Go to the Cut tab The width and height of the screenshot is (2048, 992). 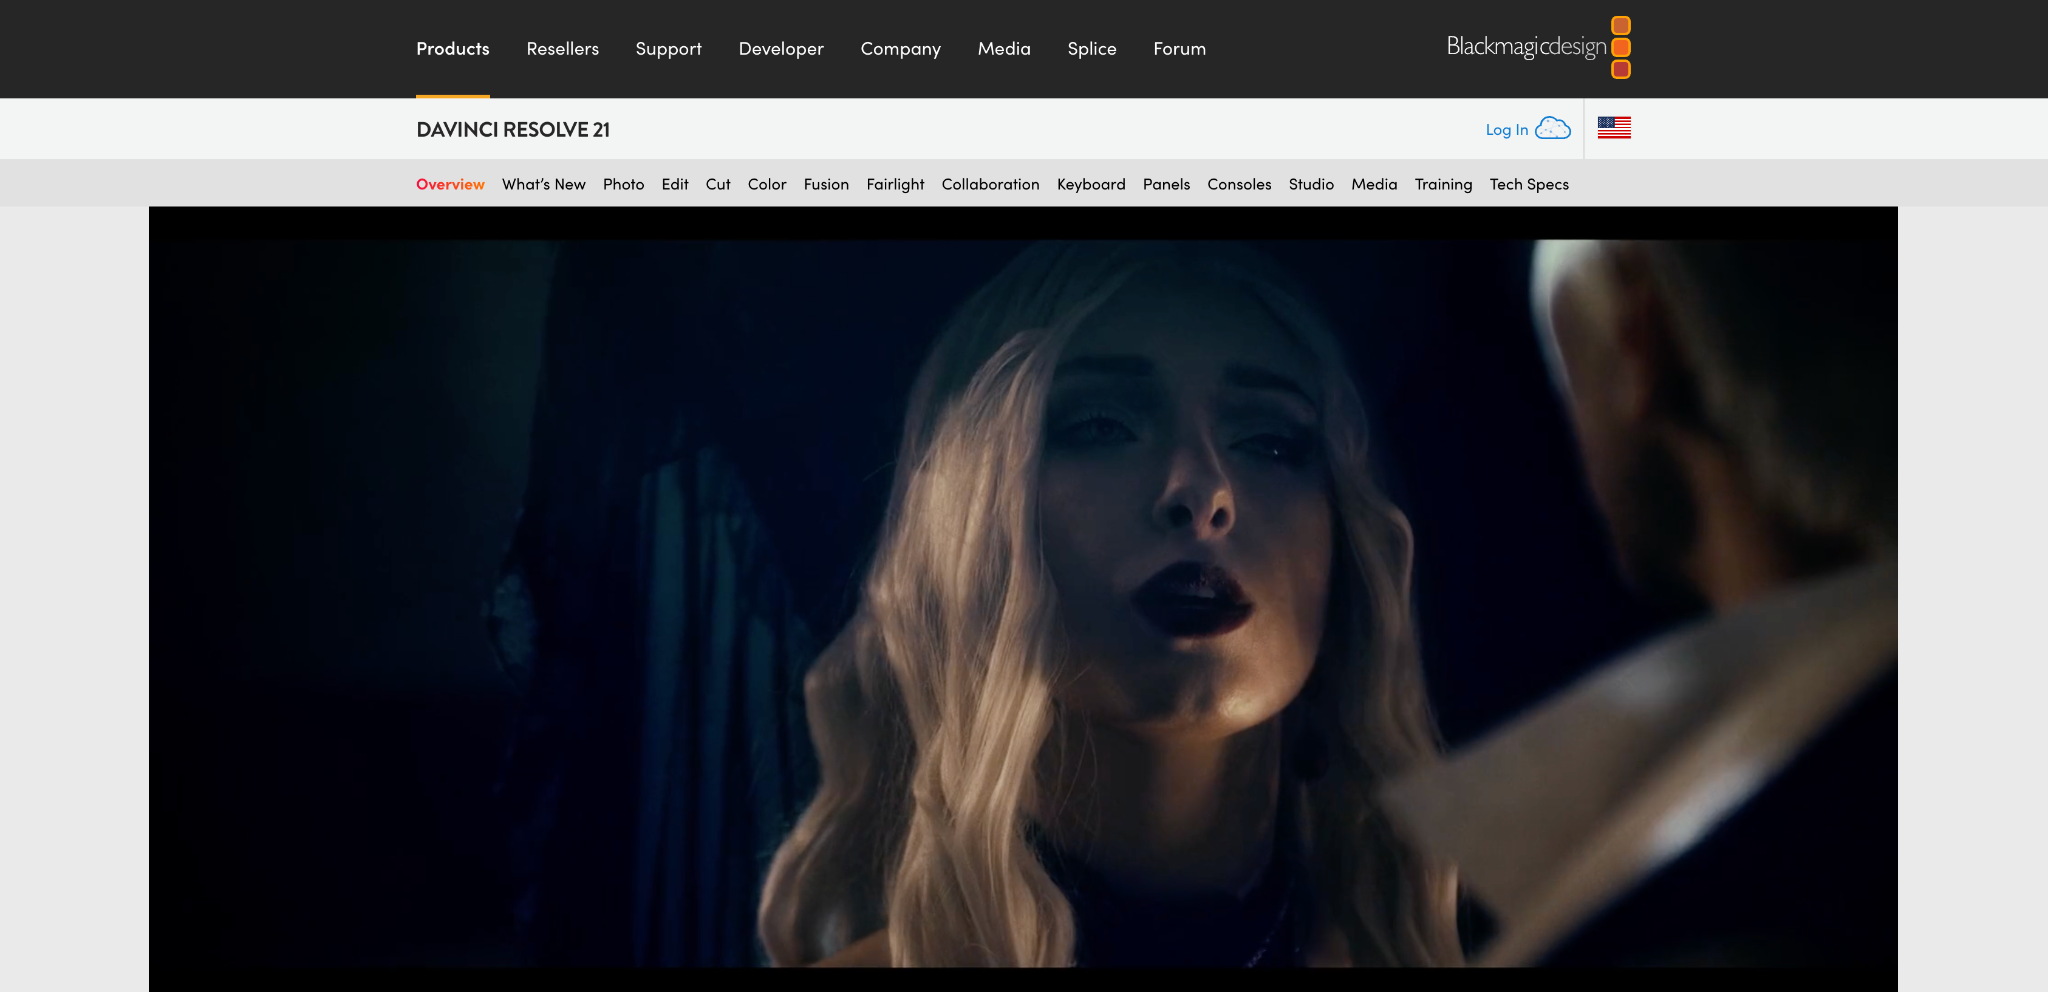[x=718, y=184]
